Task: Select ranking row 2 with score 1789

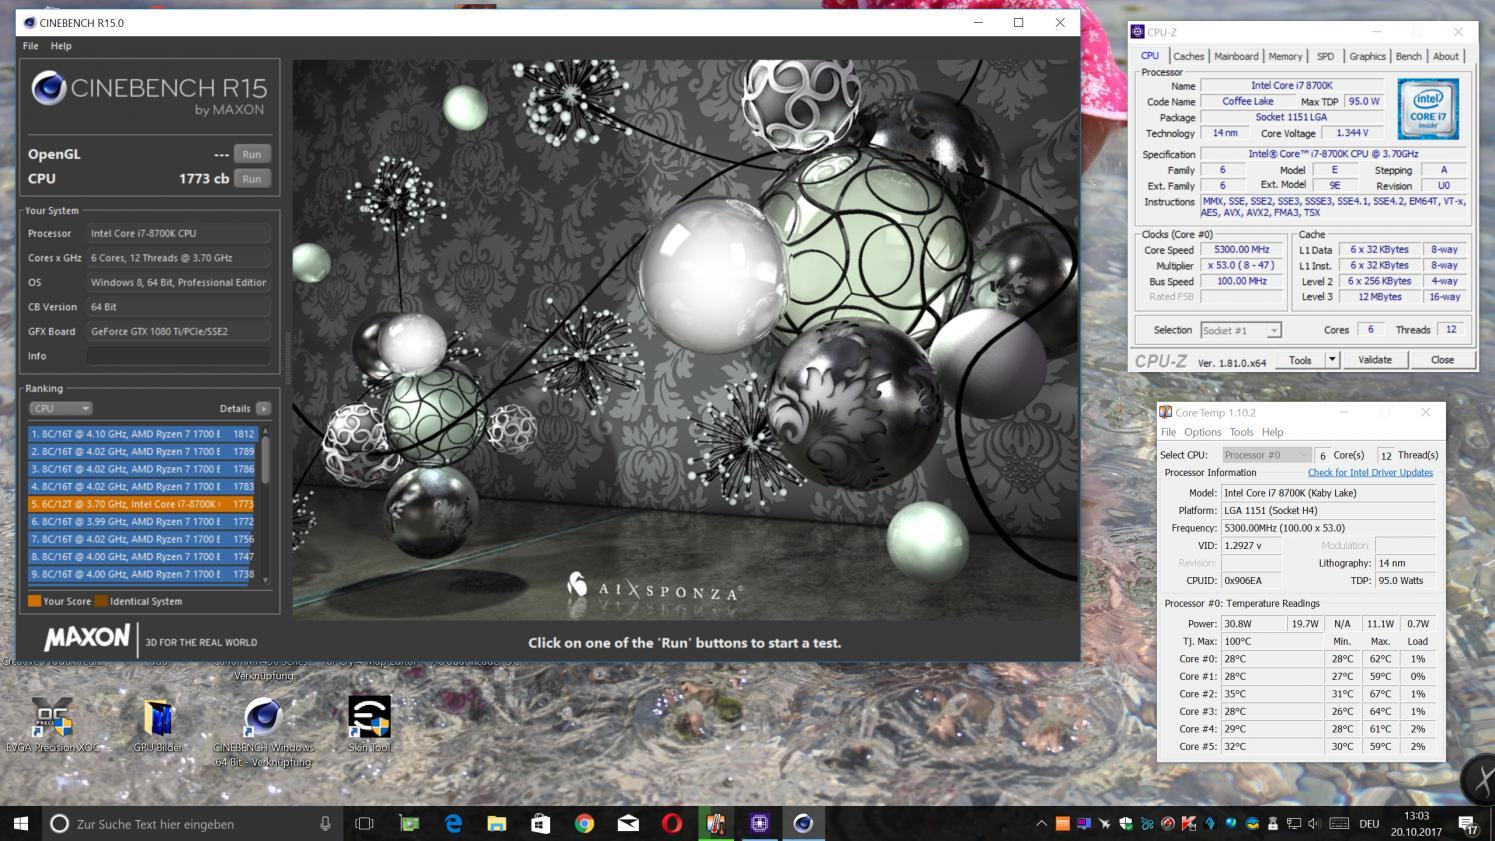Action: click(143, 451)
